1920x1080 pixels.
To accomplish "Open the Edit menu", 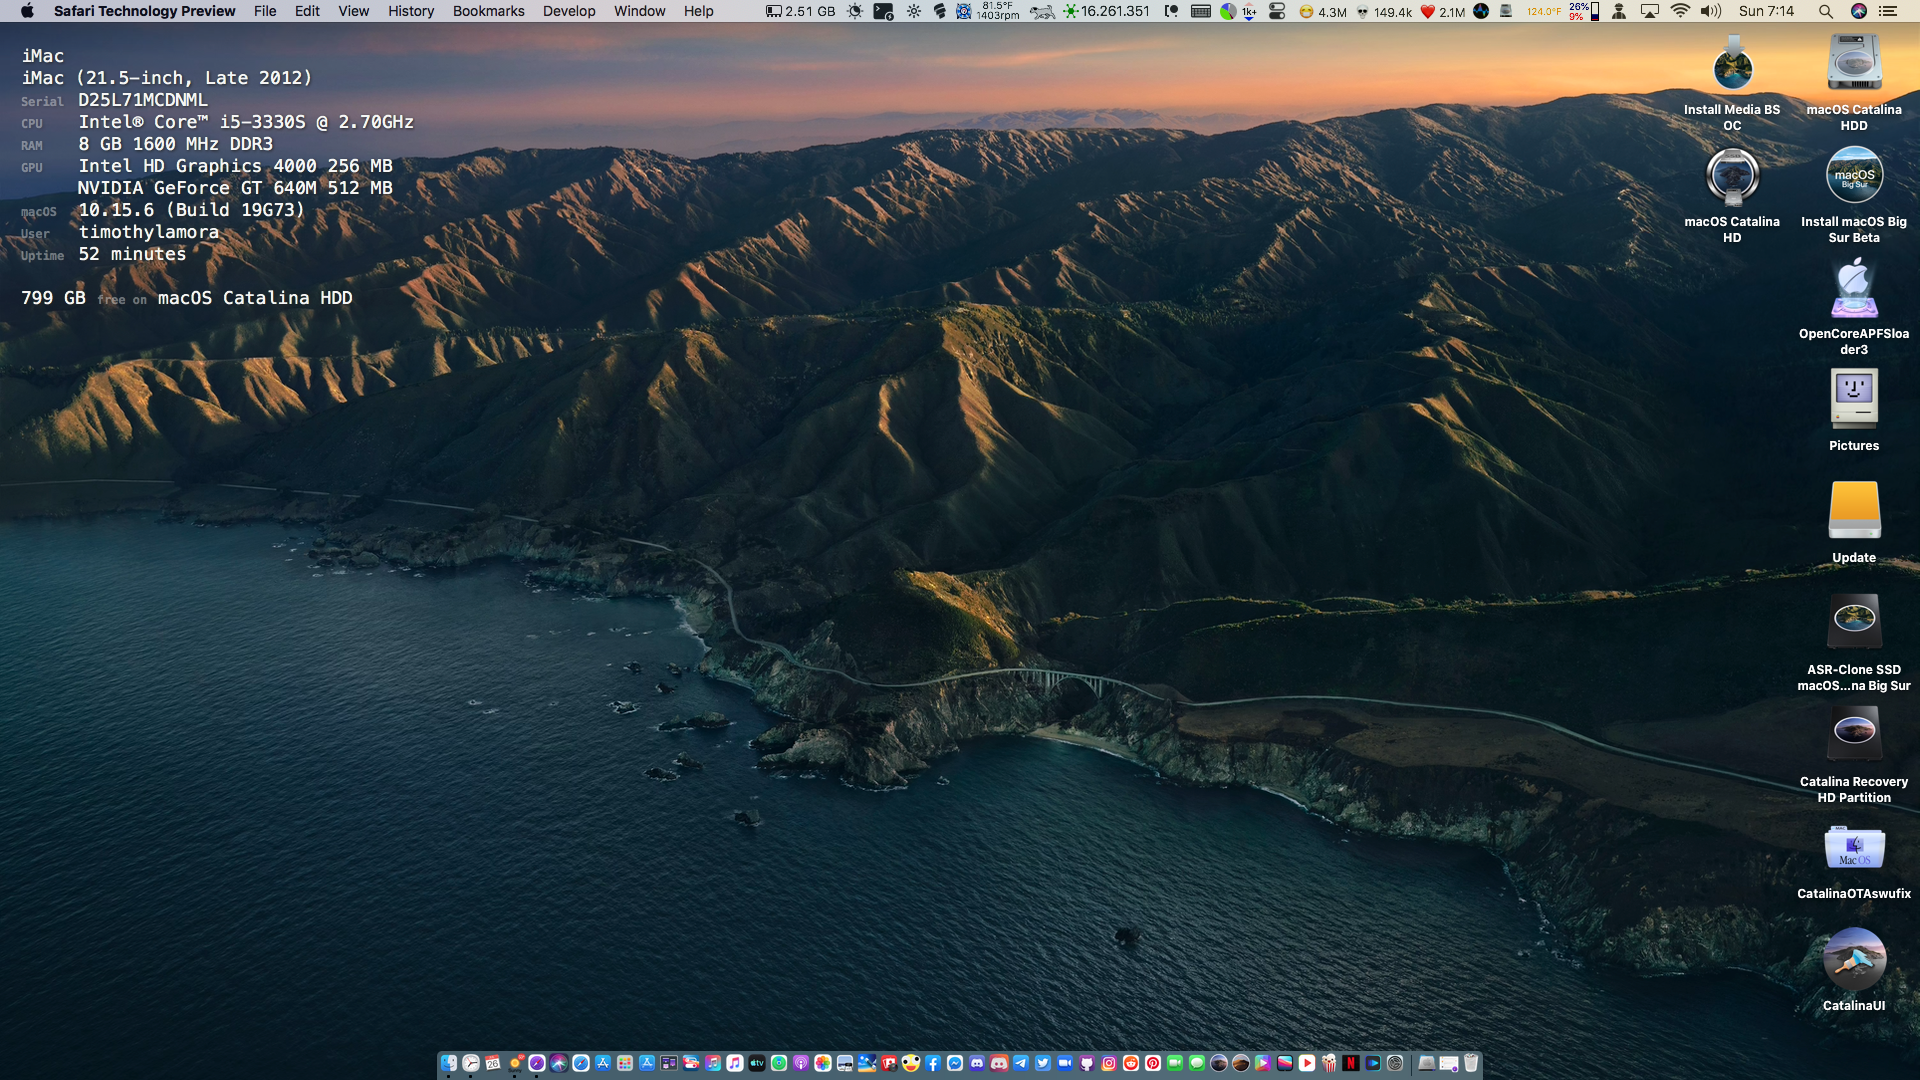I will click(307, 11).
